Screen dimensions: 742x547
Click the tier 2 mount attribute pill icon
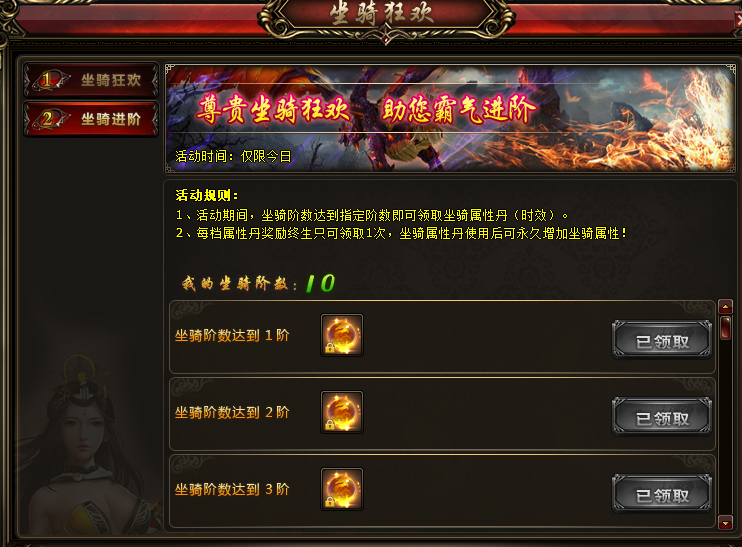tap(342, 412)
